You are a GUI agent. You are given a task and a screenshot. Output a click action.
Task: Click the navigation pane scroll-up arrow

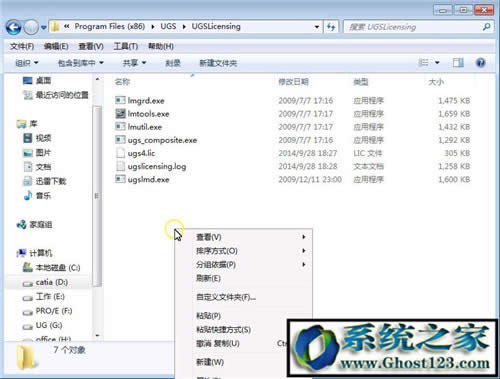pyautogui.click(x=97, y=79)
